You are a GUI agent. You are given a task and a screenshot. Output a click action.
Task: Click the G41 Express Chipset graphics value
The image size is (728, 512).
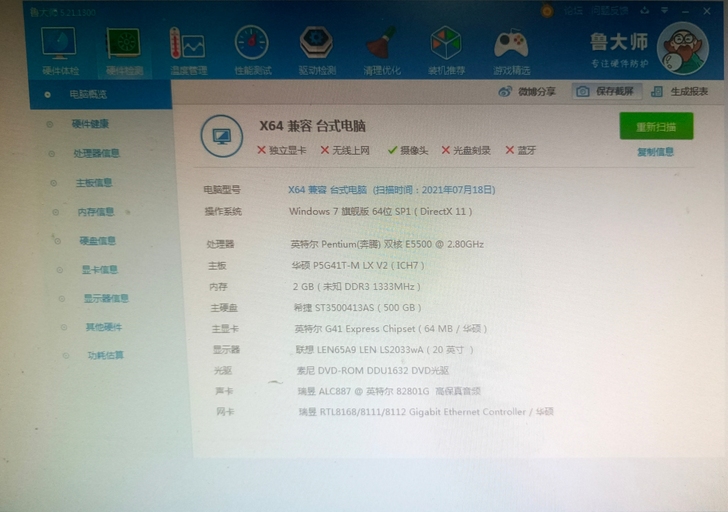click(x=390, y=329)
